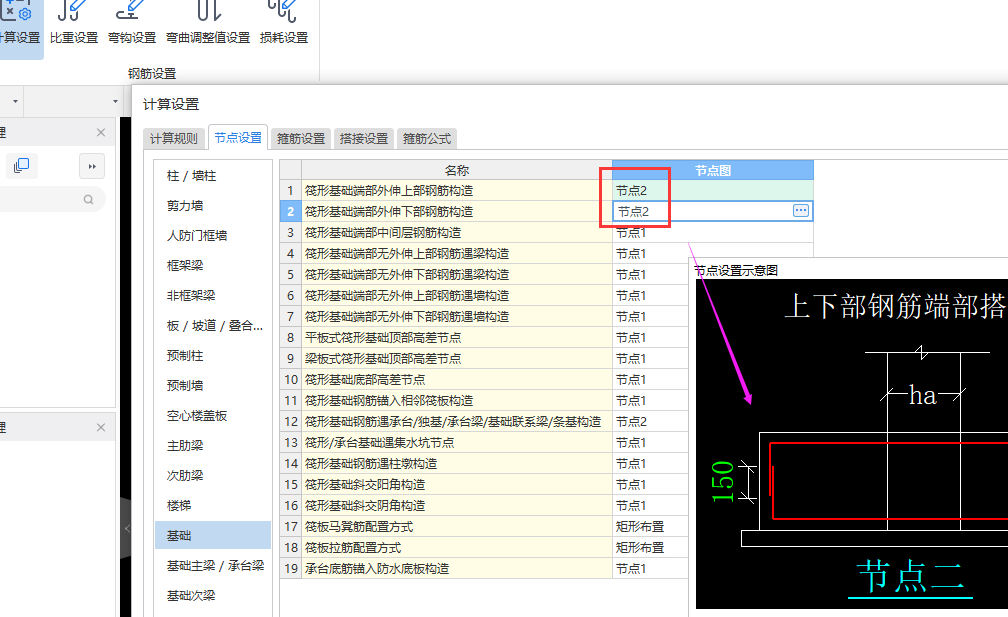
Task: Click 节点2 value in row 1
Action: click(631, 191)
